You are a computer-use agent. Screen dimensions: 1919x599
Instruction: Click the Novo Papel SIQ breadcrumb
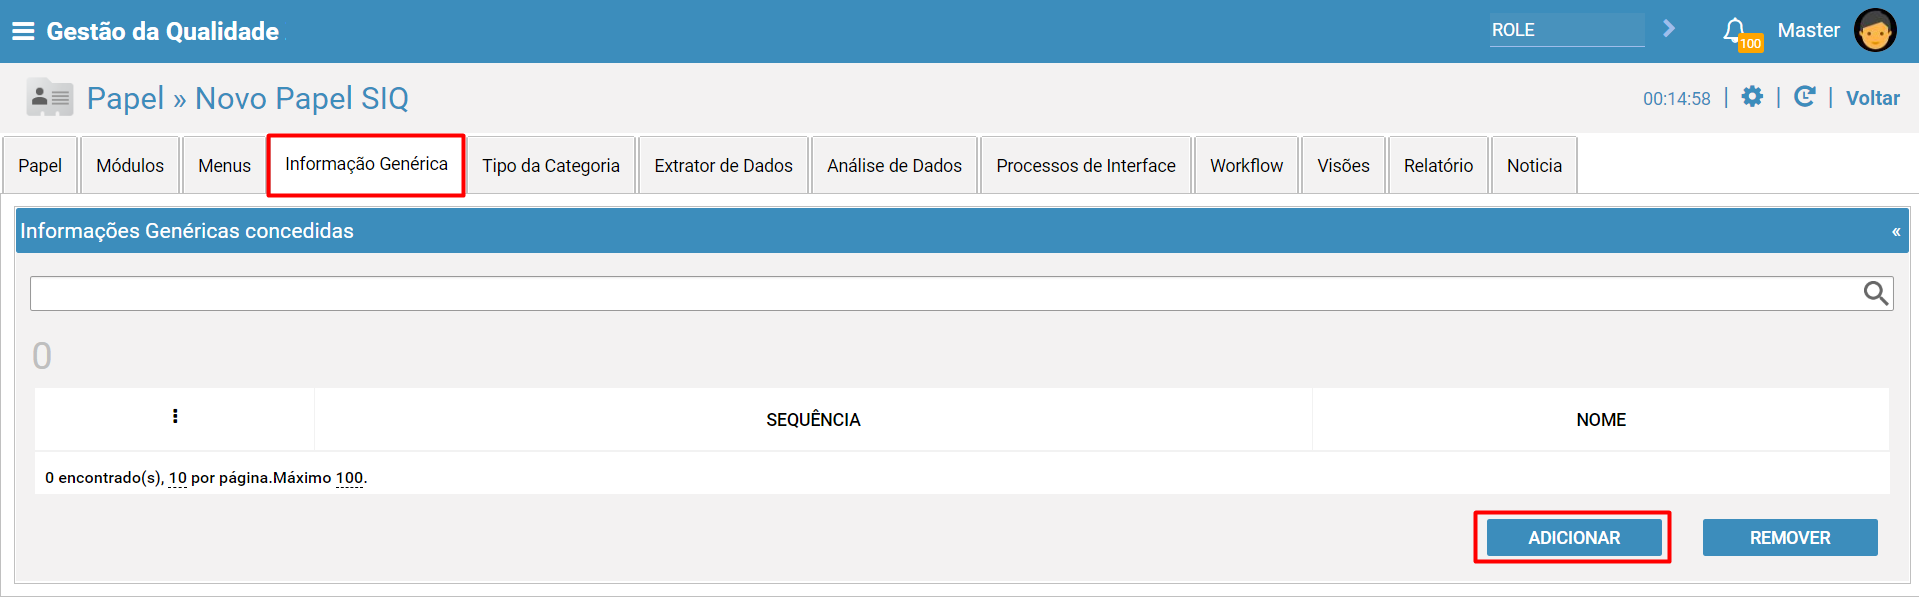point(302,98)
